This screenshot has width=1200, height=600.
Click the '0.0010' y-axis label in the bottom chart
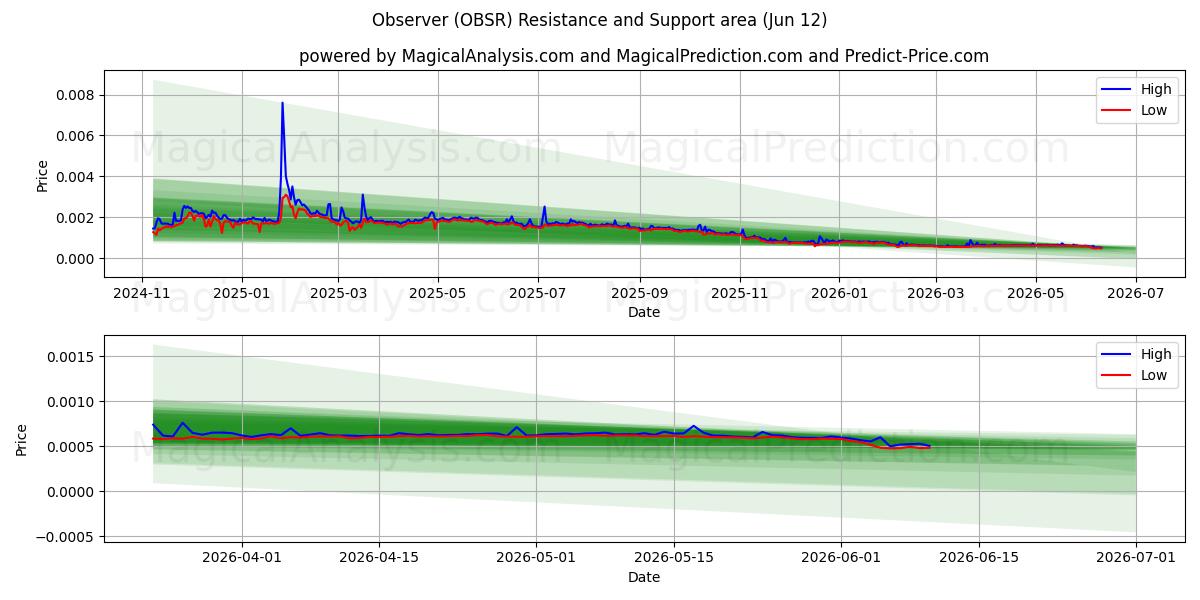72,402
